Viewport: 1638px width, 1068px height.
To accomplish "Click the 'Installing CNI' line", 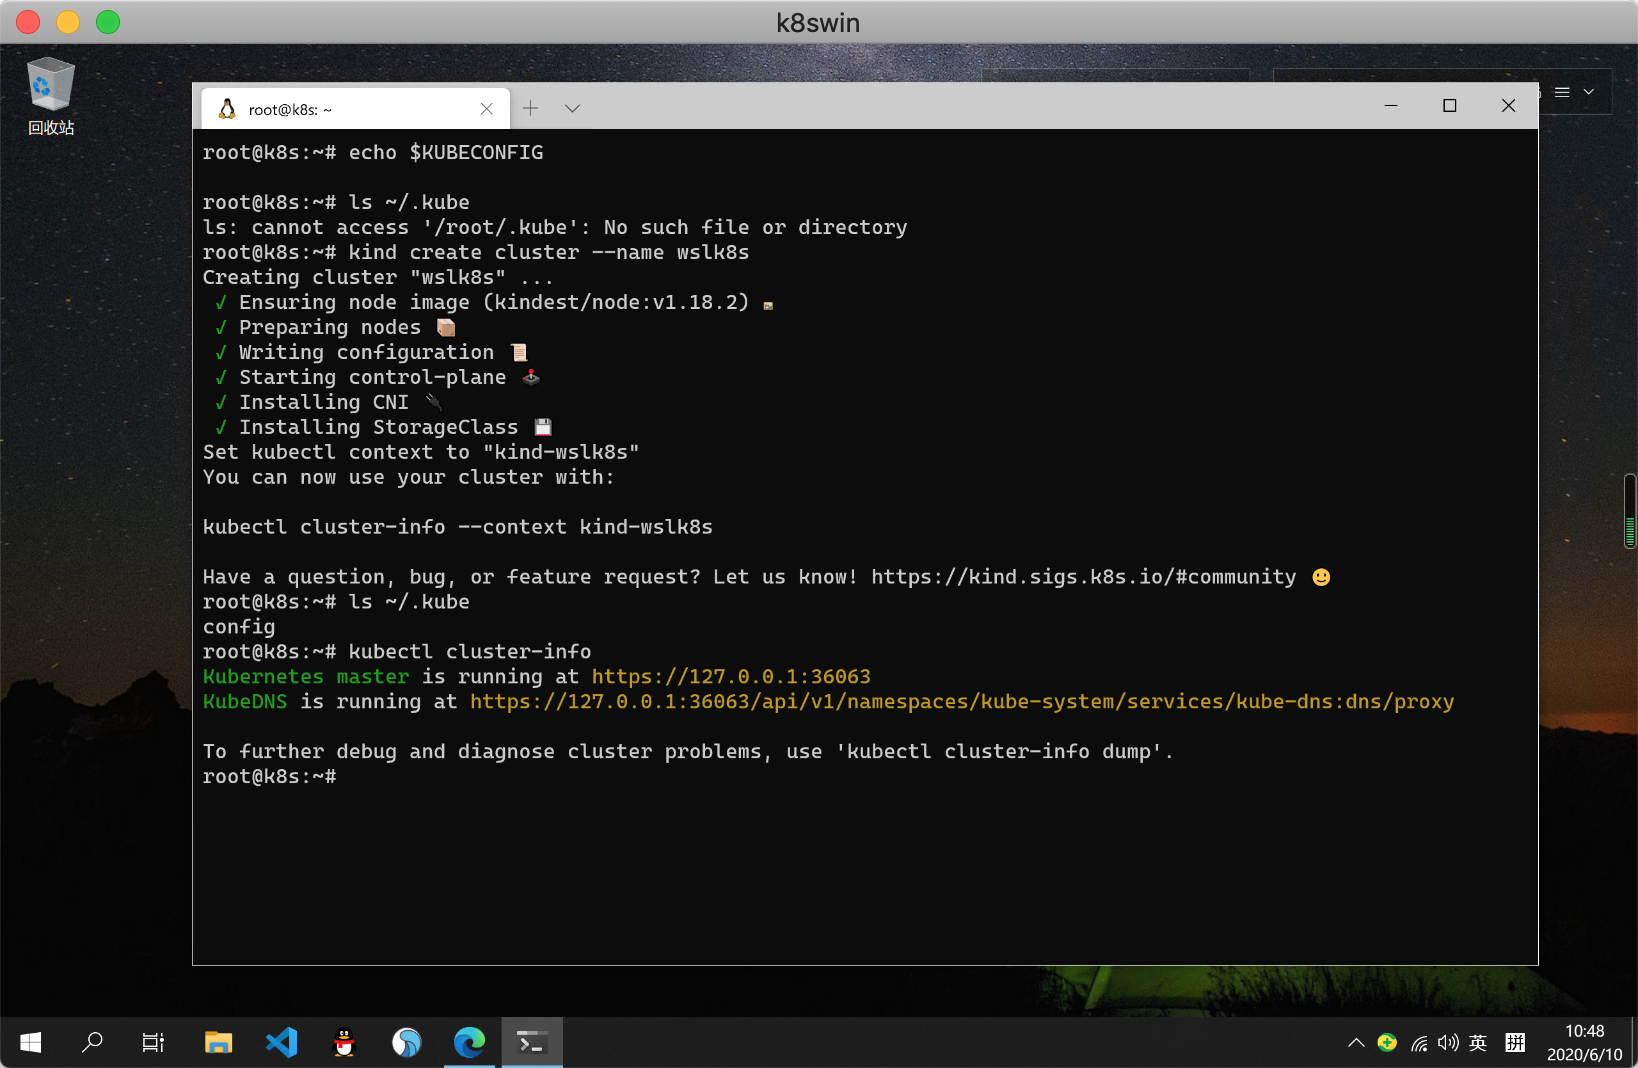I will [x=328, y=402].
